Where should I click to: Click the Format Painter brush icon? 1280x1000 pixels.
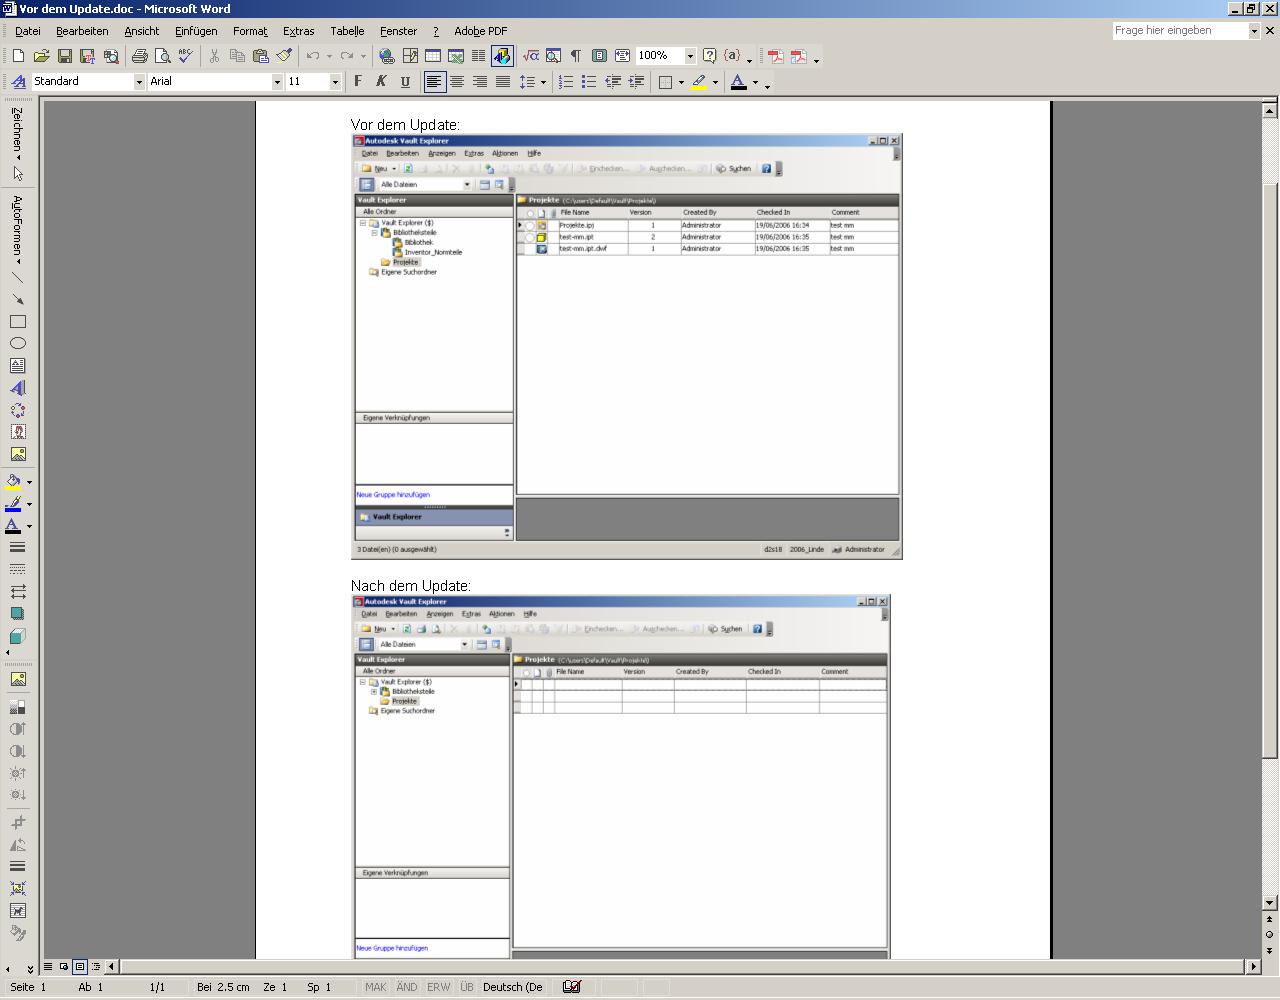[x=284, y=56]
